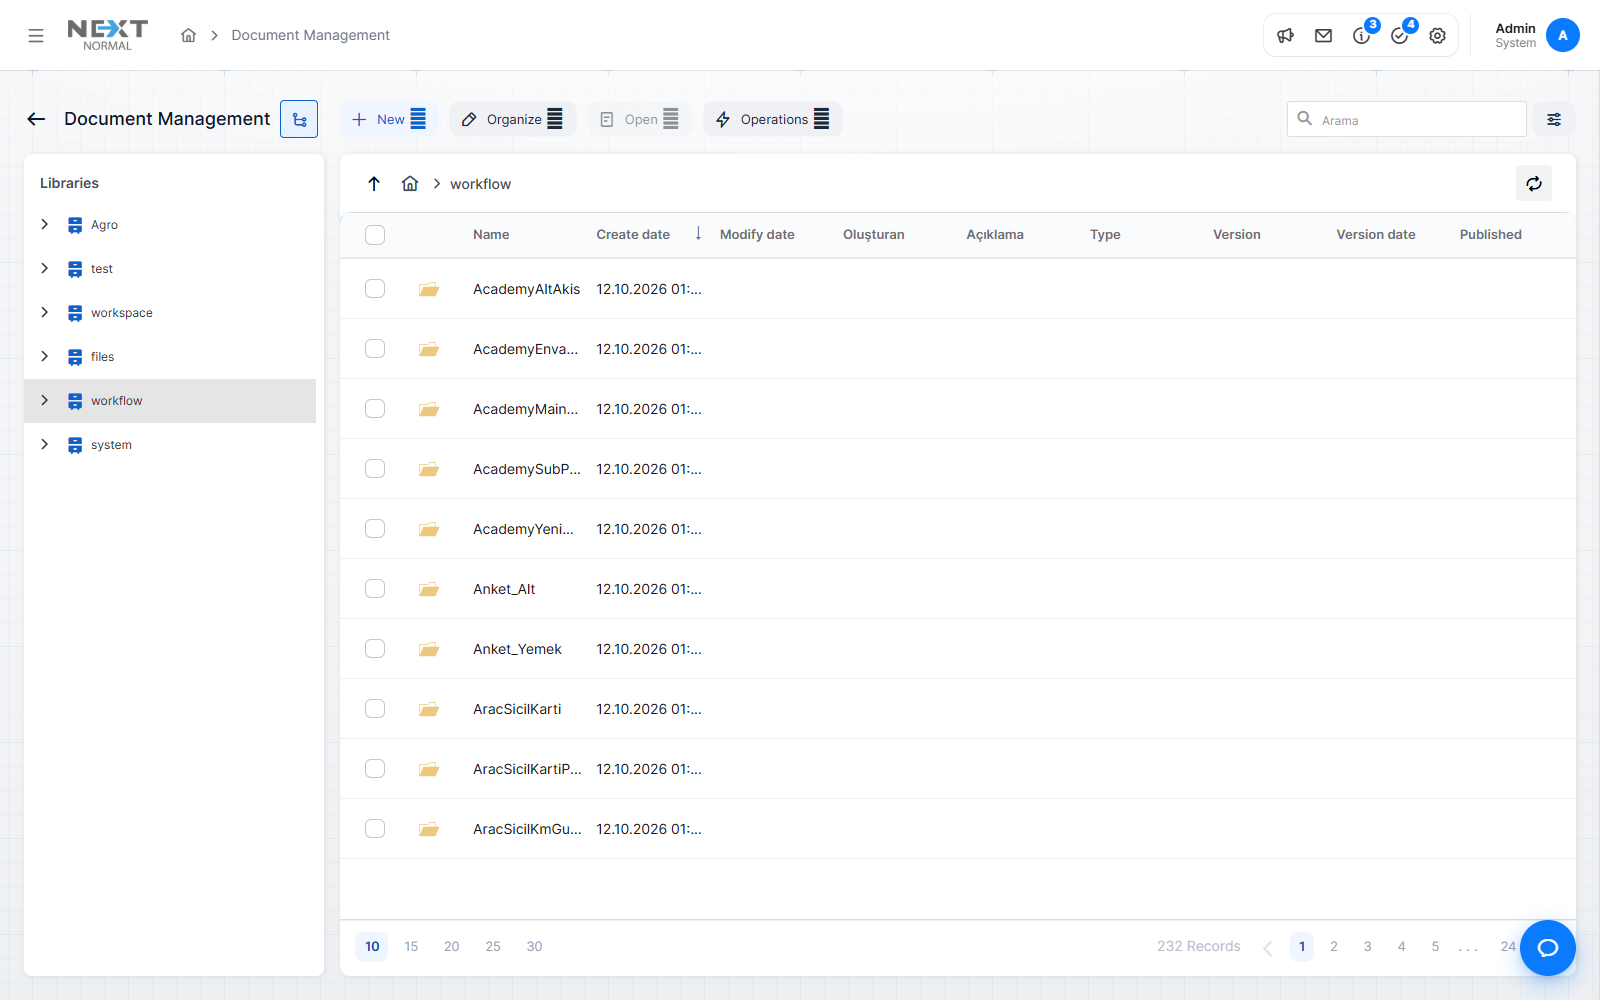
Task: Open the New menu
Action: (x=389, y=119)
